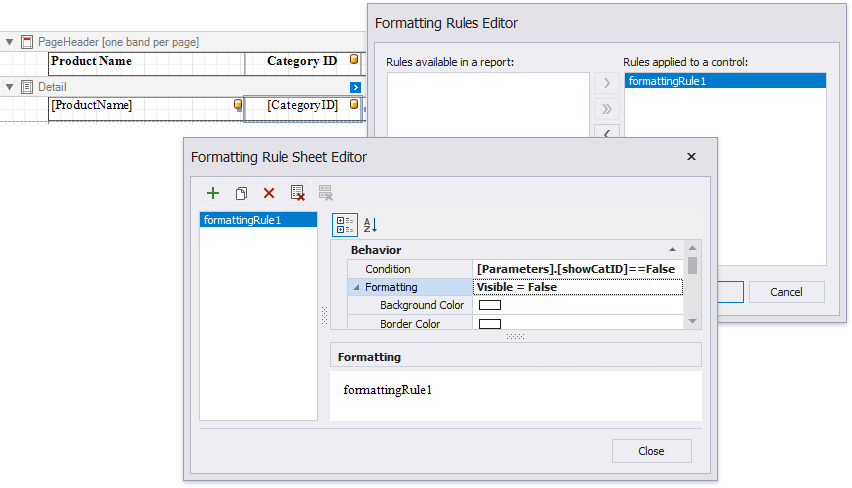852x488 pixels.
Task: Click the Clone rule copy icon
Action: pyautogui.click(x=241, y=193)
